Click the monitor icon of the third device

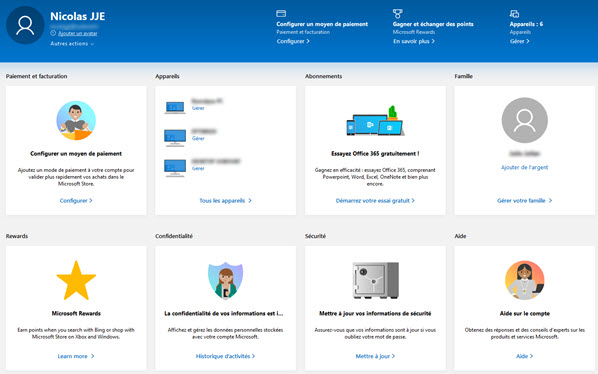(175, 168)
